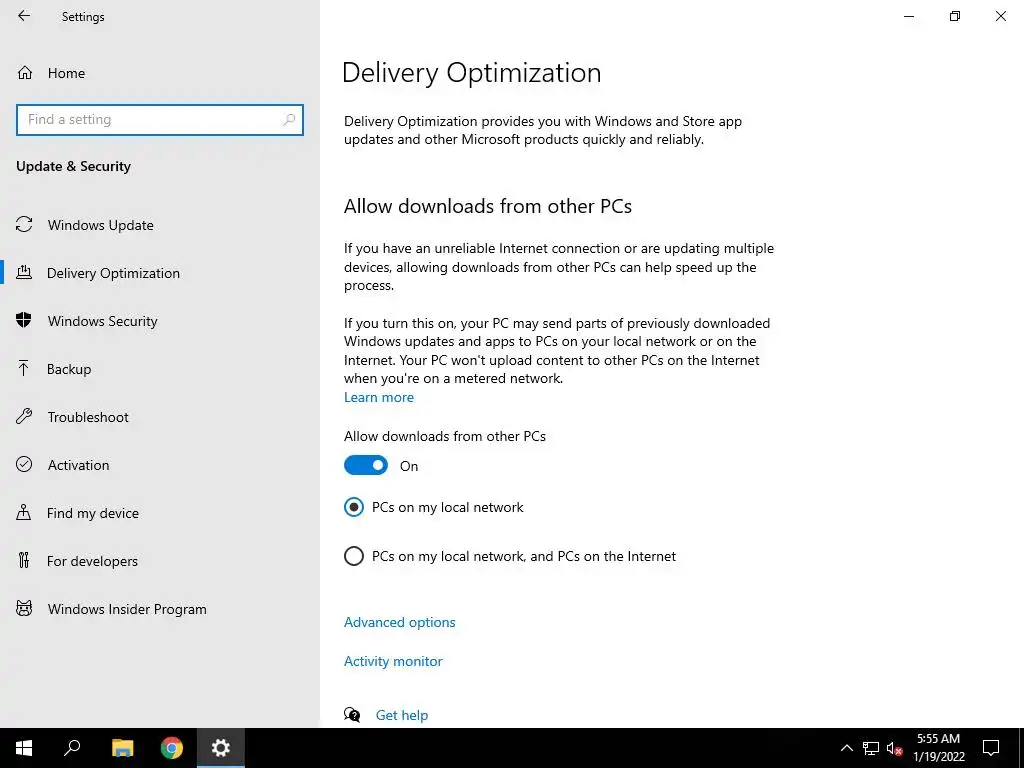Click the Learn more link
The width and height of the screenshot is (1024, 768).
(379, 397)
